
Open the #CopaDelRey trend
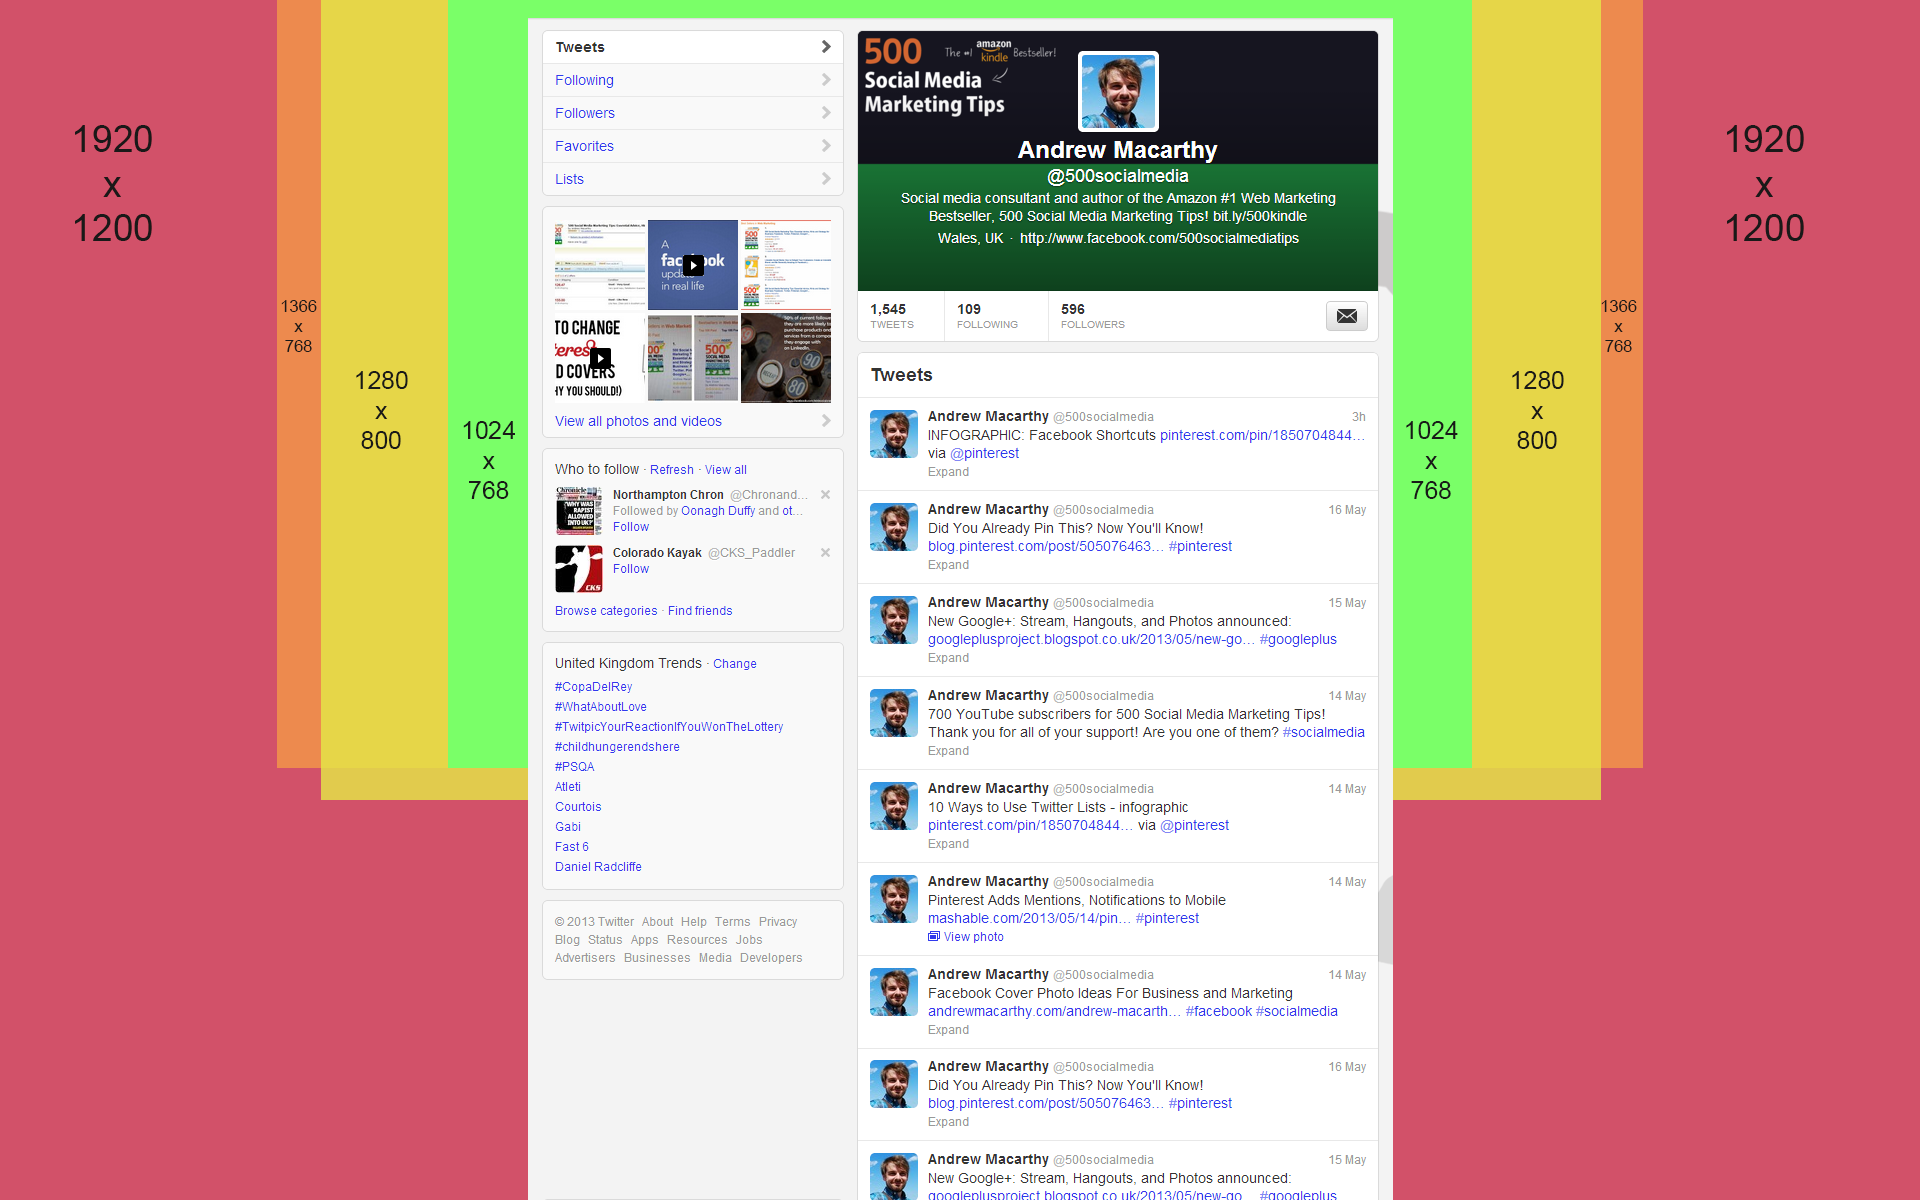[x=593, y=687]
